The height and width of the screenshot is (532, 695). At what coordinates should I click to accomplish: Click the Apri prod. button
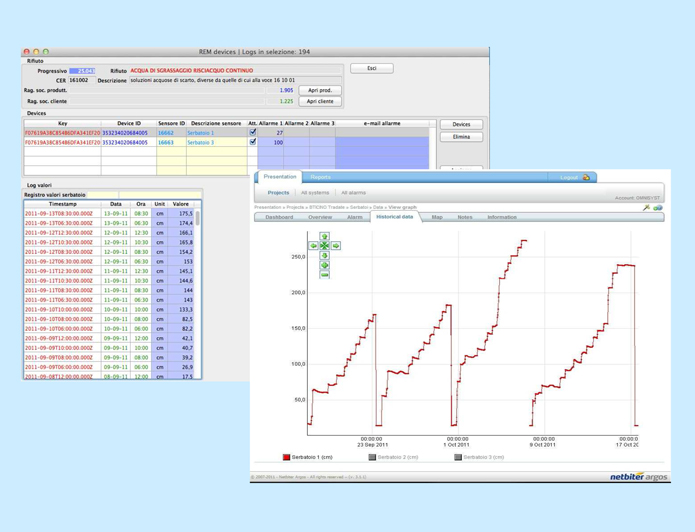tap(320, 90)
